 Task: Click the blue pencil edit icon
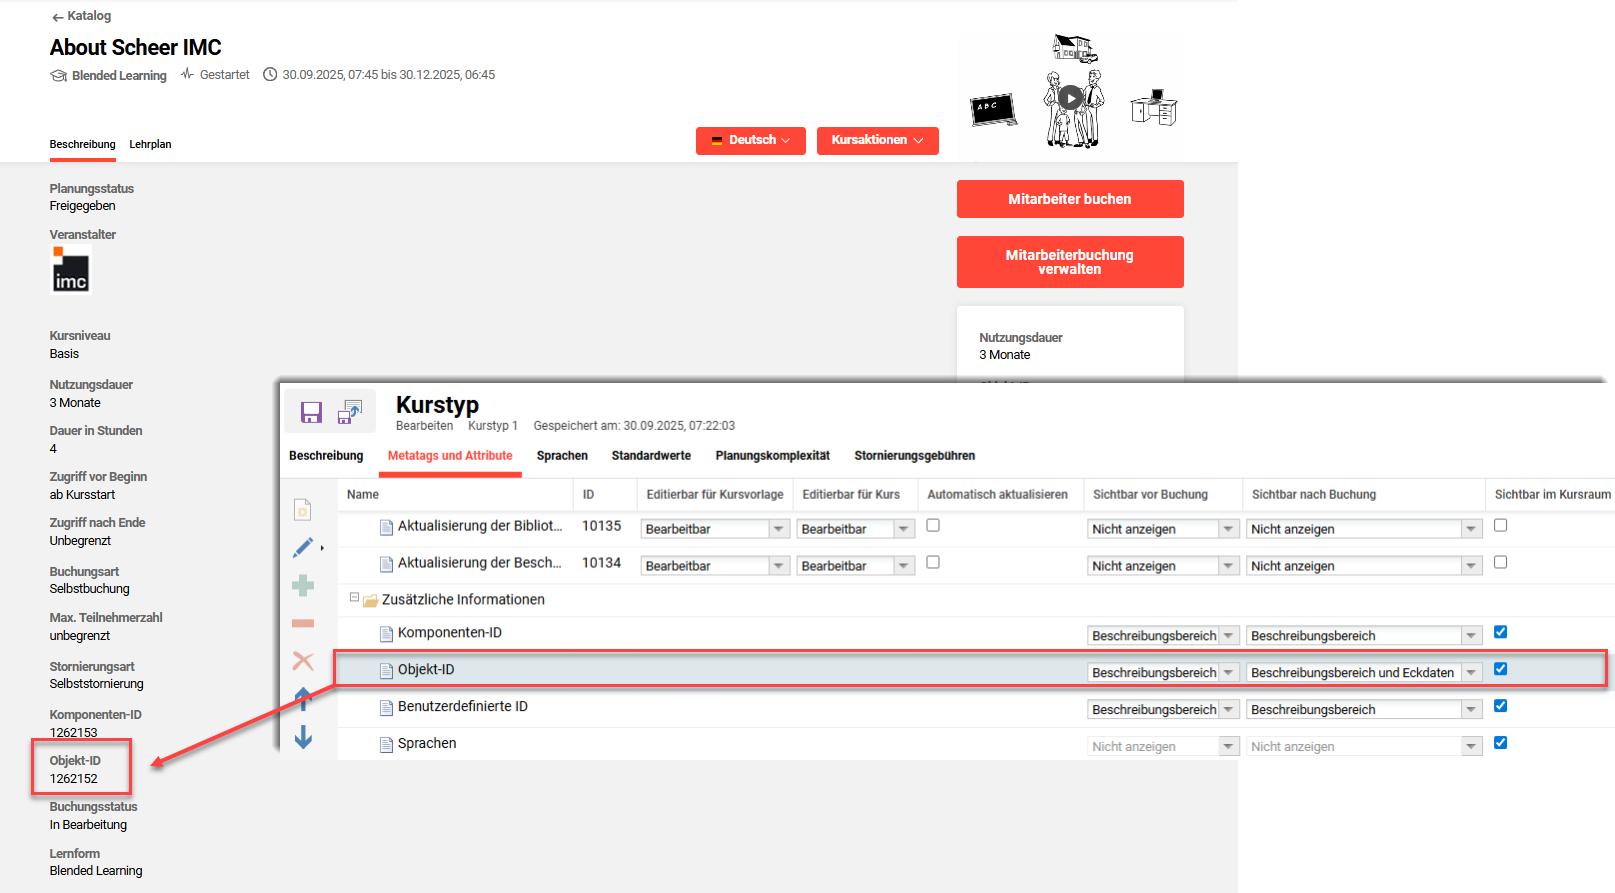pyautogui.click(x=303, y=548)
